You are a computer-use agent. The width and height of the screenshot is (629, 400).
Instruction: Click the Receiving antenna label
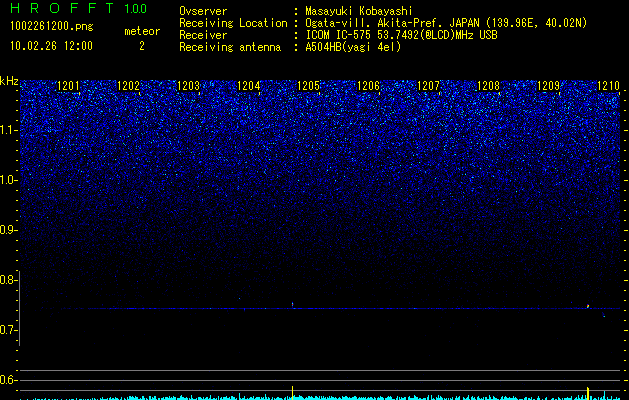point(230,47)
